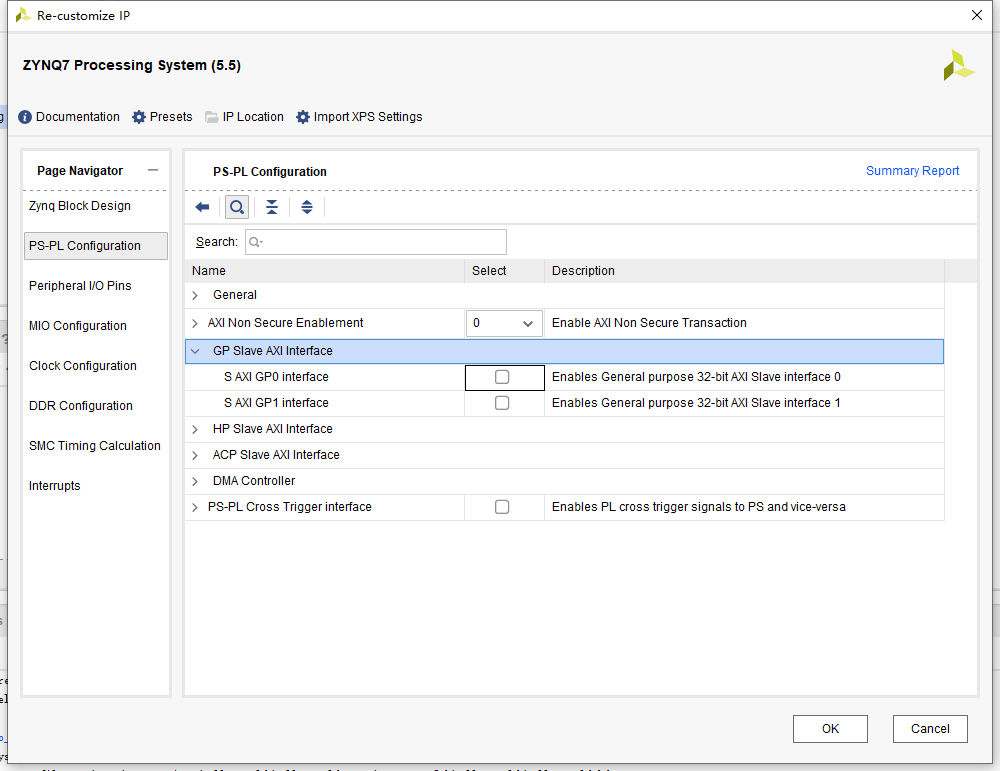Open AXI Non Secure Enablement dropdown

[x=504, y=323]
